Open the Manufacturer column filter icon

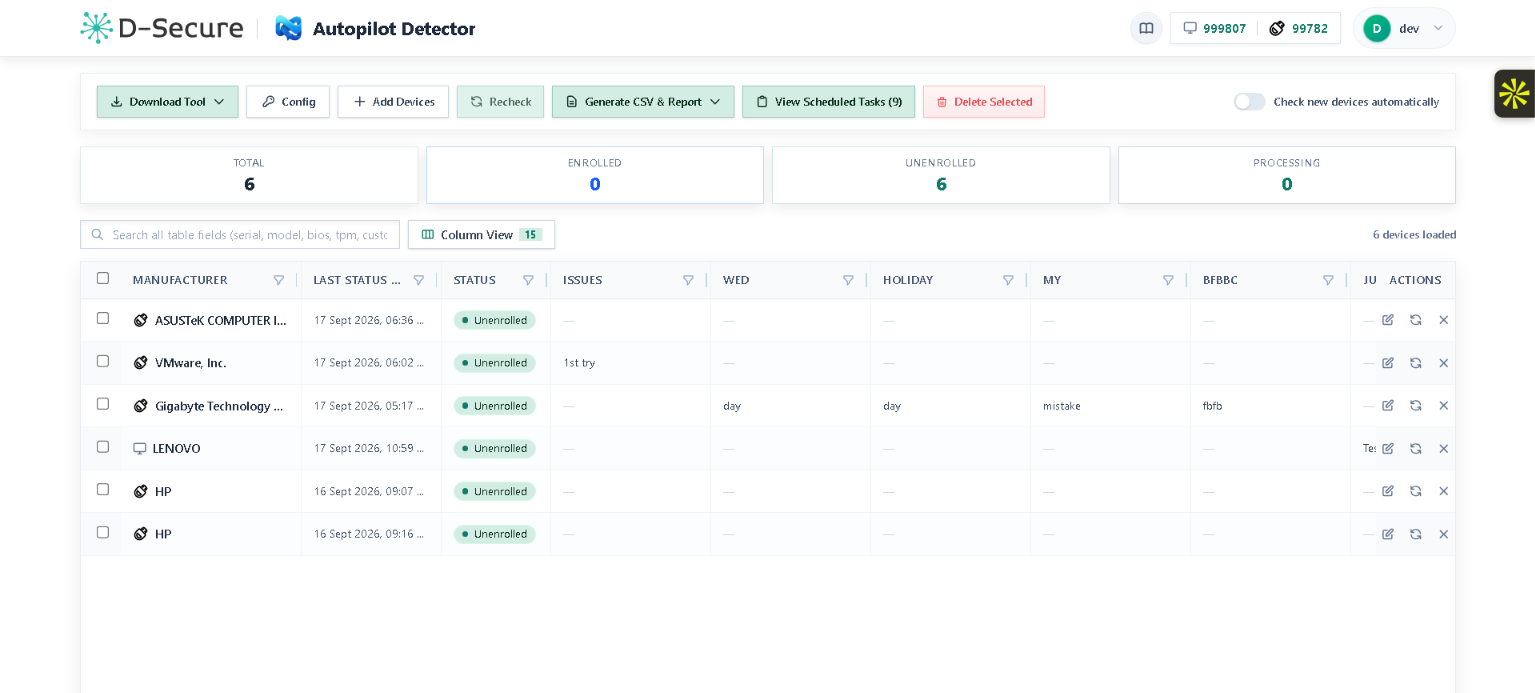point(279,280)
